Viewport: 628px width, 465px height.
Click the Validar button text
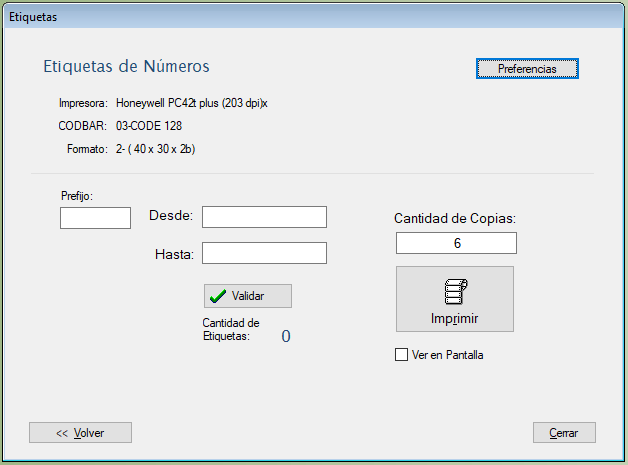click(x=248, y=296)
